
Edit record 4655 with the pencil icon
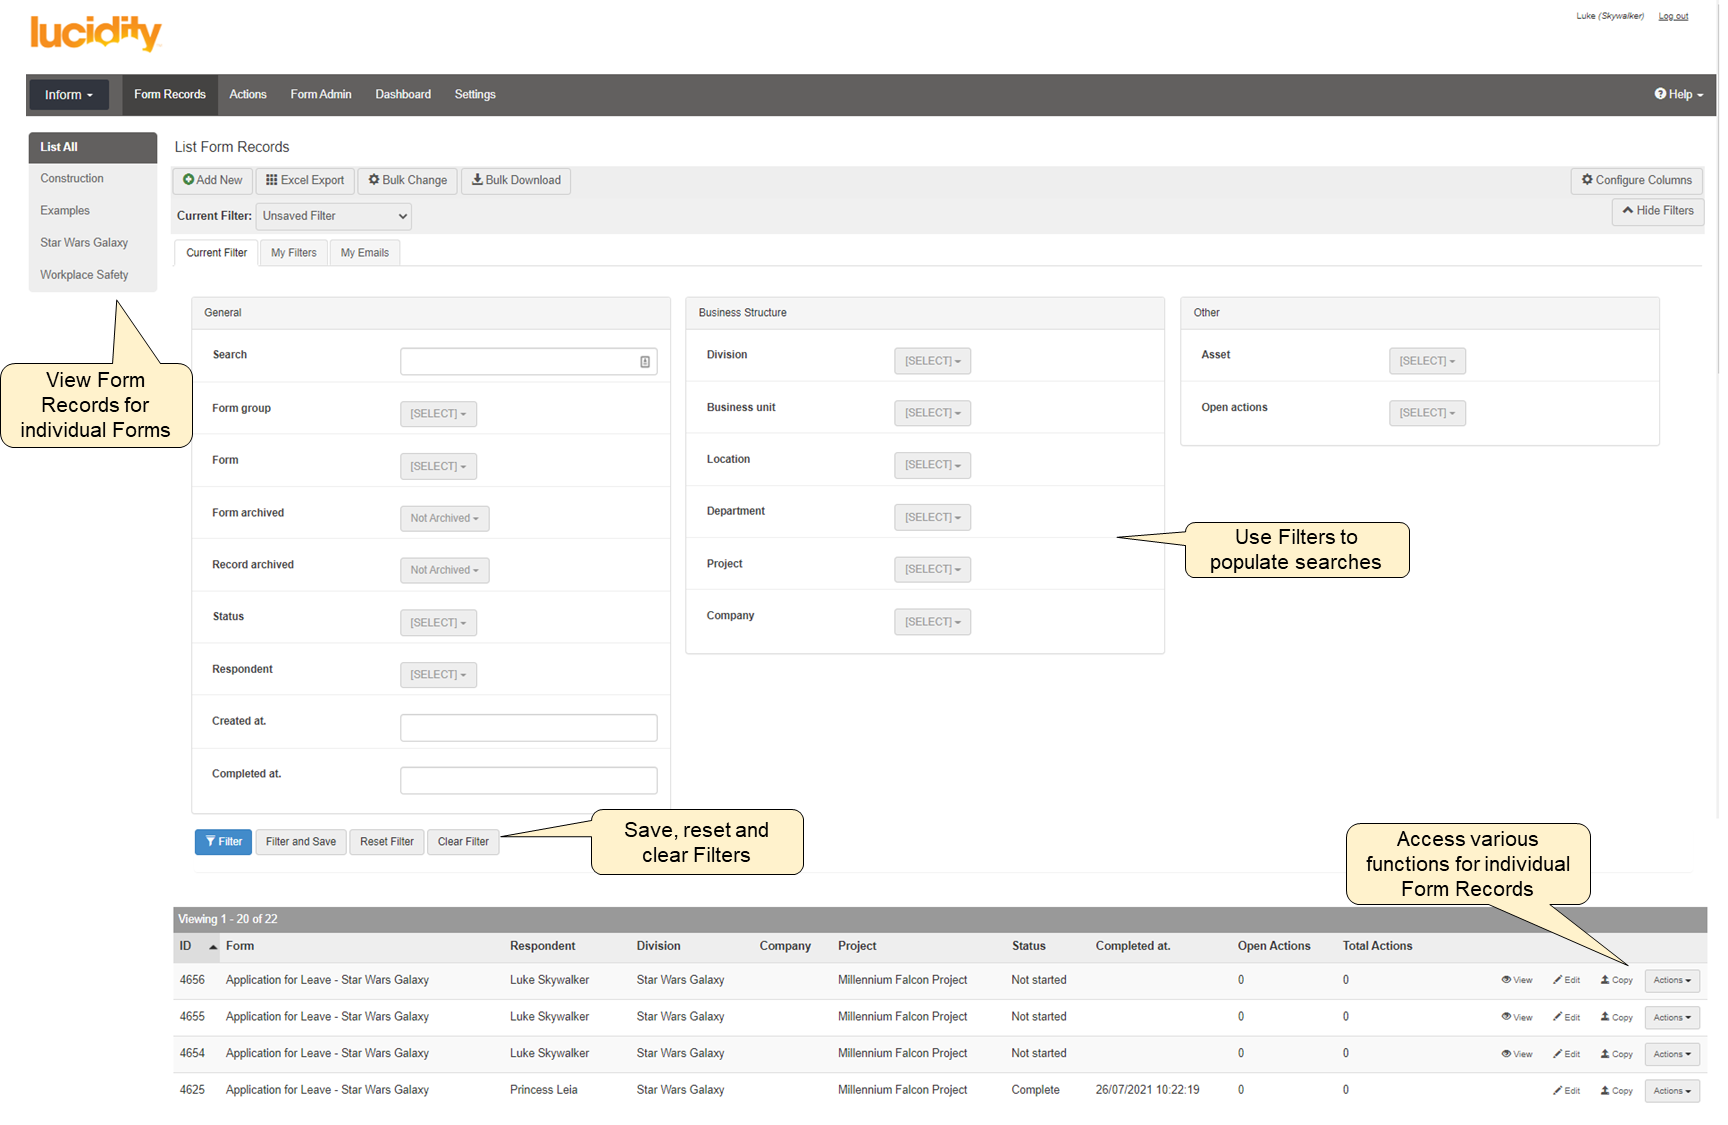1558,1017
